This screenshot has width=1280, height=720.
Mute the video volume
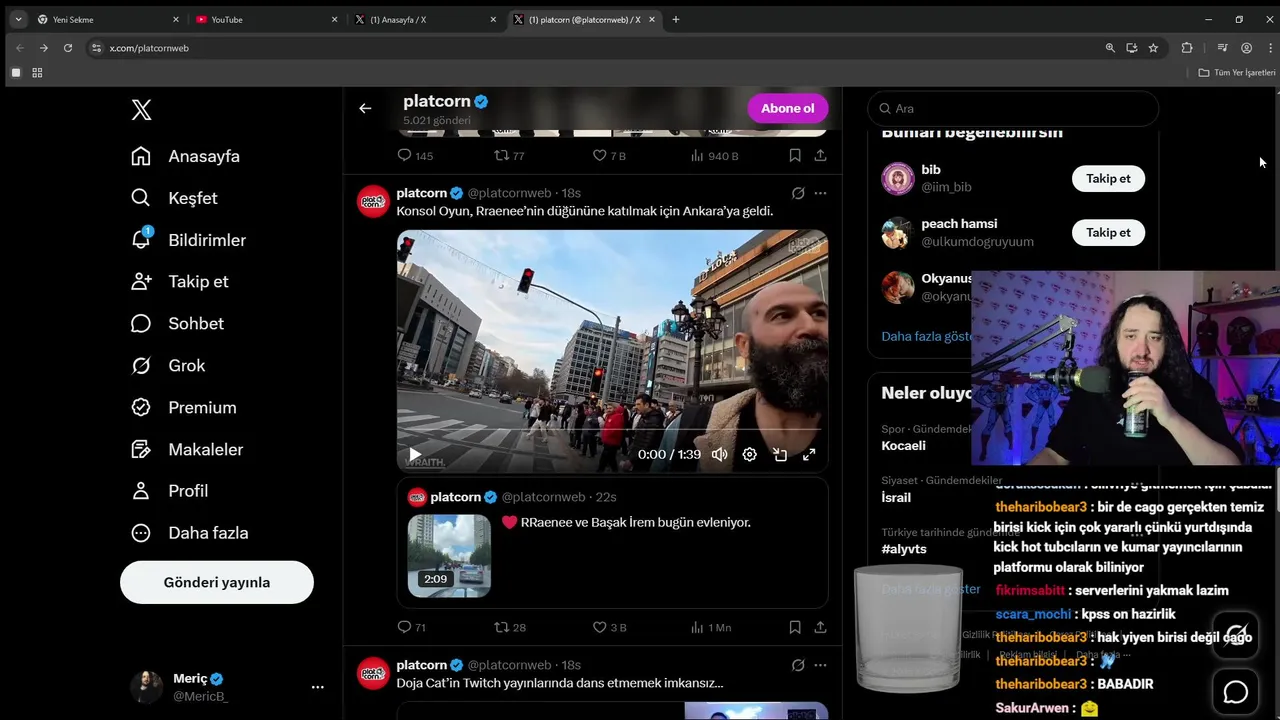(719, 454)
